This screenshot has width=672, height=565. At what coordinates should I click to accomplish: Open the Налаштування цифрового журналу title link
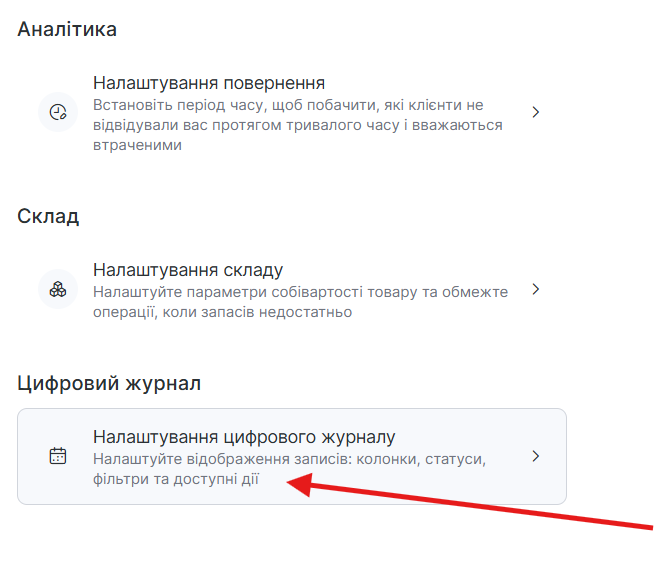(x=244, y=437)
